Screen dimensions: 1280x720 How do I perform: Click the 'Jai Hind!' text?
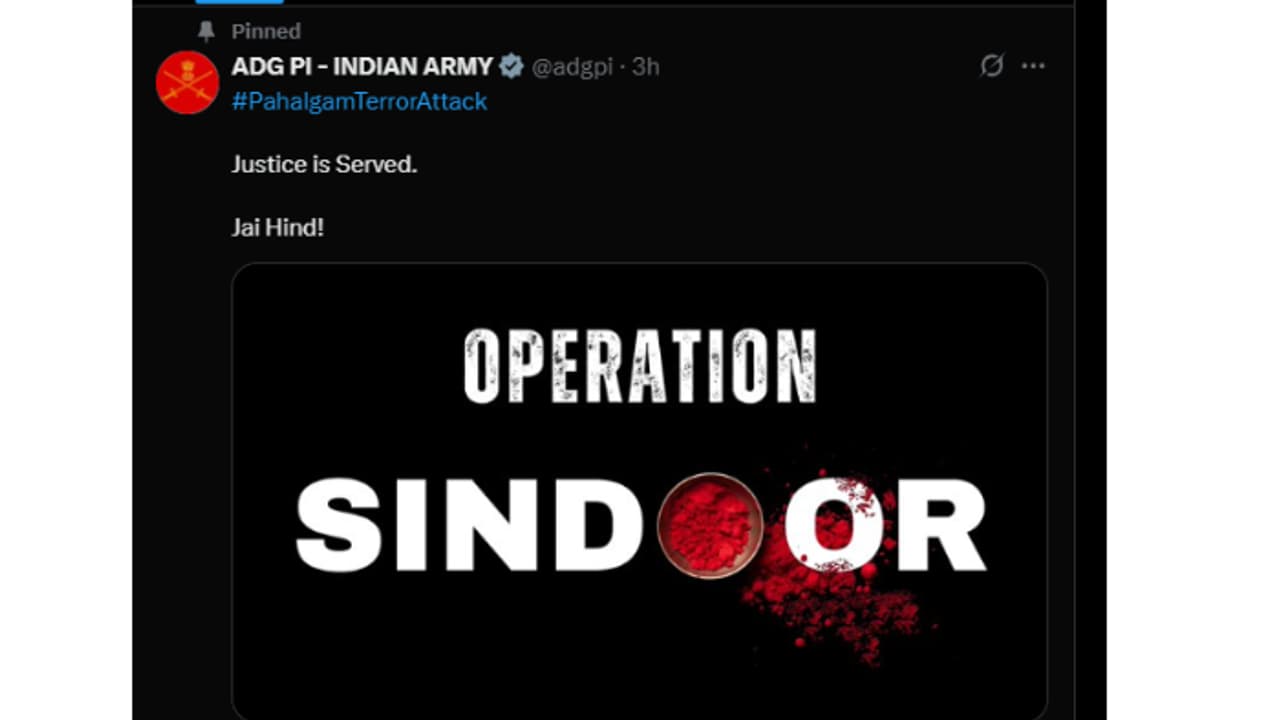[278, 227]
